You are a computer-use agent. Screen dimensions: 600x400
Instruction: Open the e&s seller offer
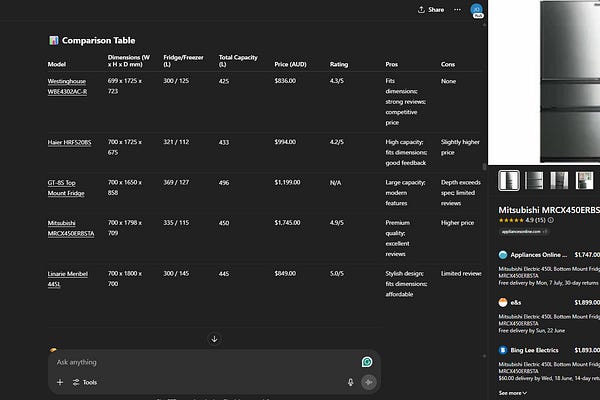point(549,316)
